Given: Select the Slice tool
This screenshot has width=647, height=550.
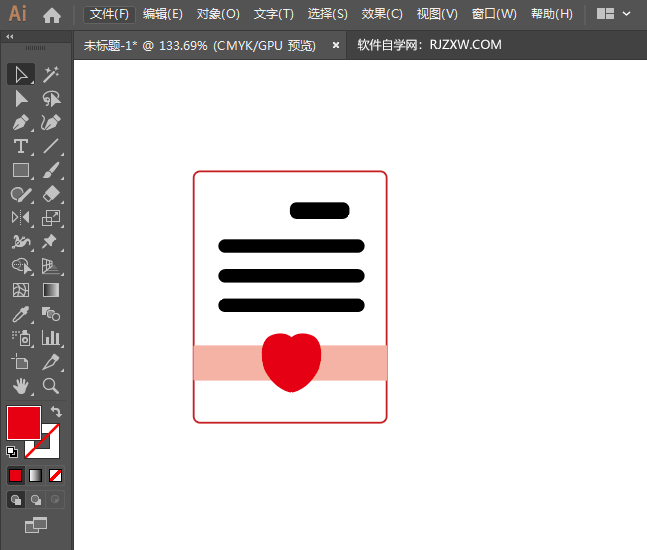Looking at the screenshot, I should (x=51, y=362).
